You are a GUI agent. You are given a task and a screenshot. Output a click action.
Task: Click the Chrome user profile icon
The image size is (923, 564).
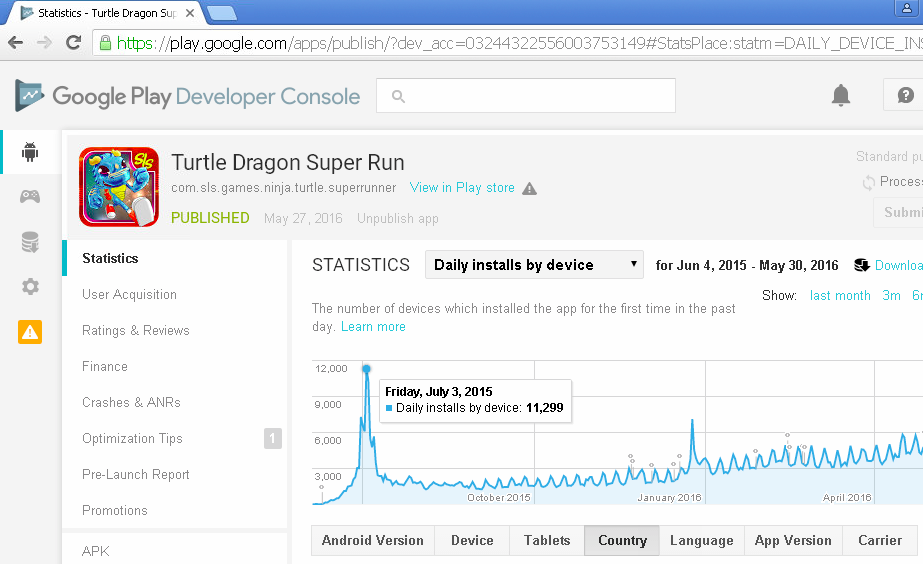(x=907, y=8)
